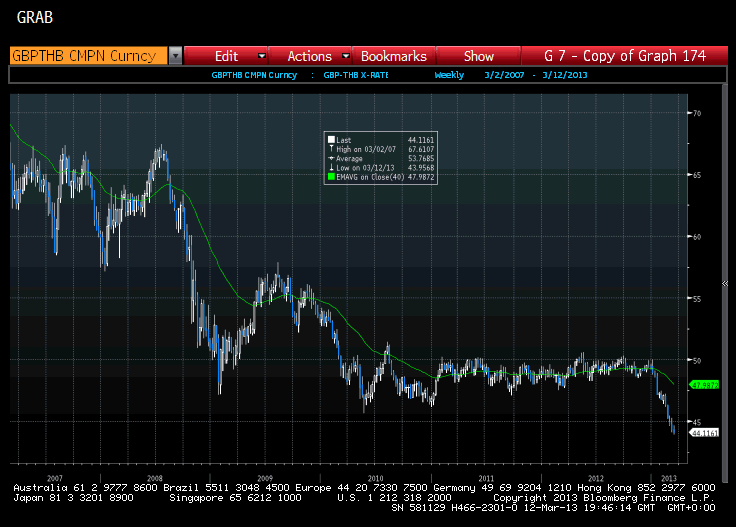Viewport: 736px width, 527px height.
Task: Click the Weekly periodicity label
Action: pyautogui.click(x=449, y=75)
